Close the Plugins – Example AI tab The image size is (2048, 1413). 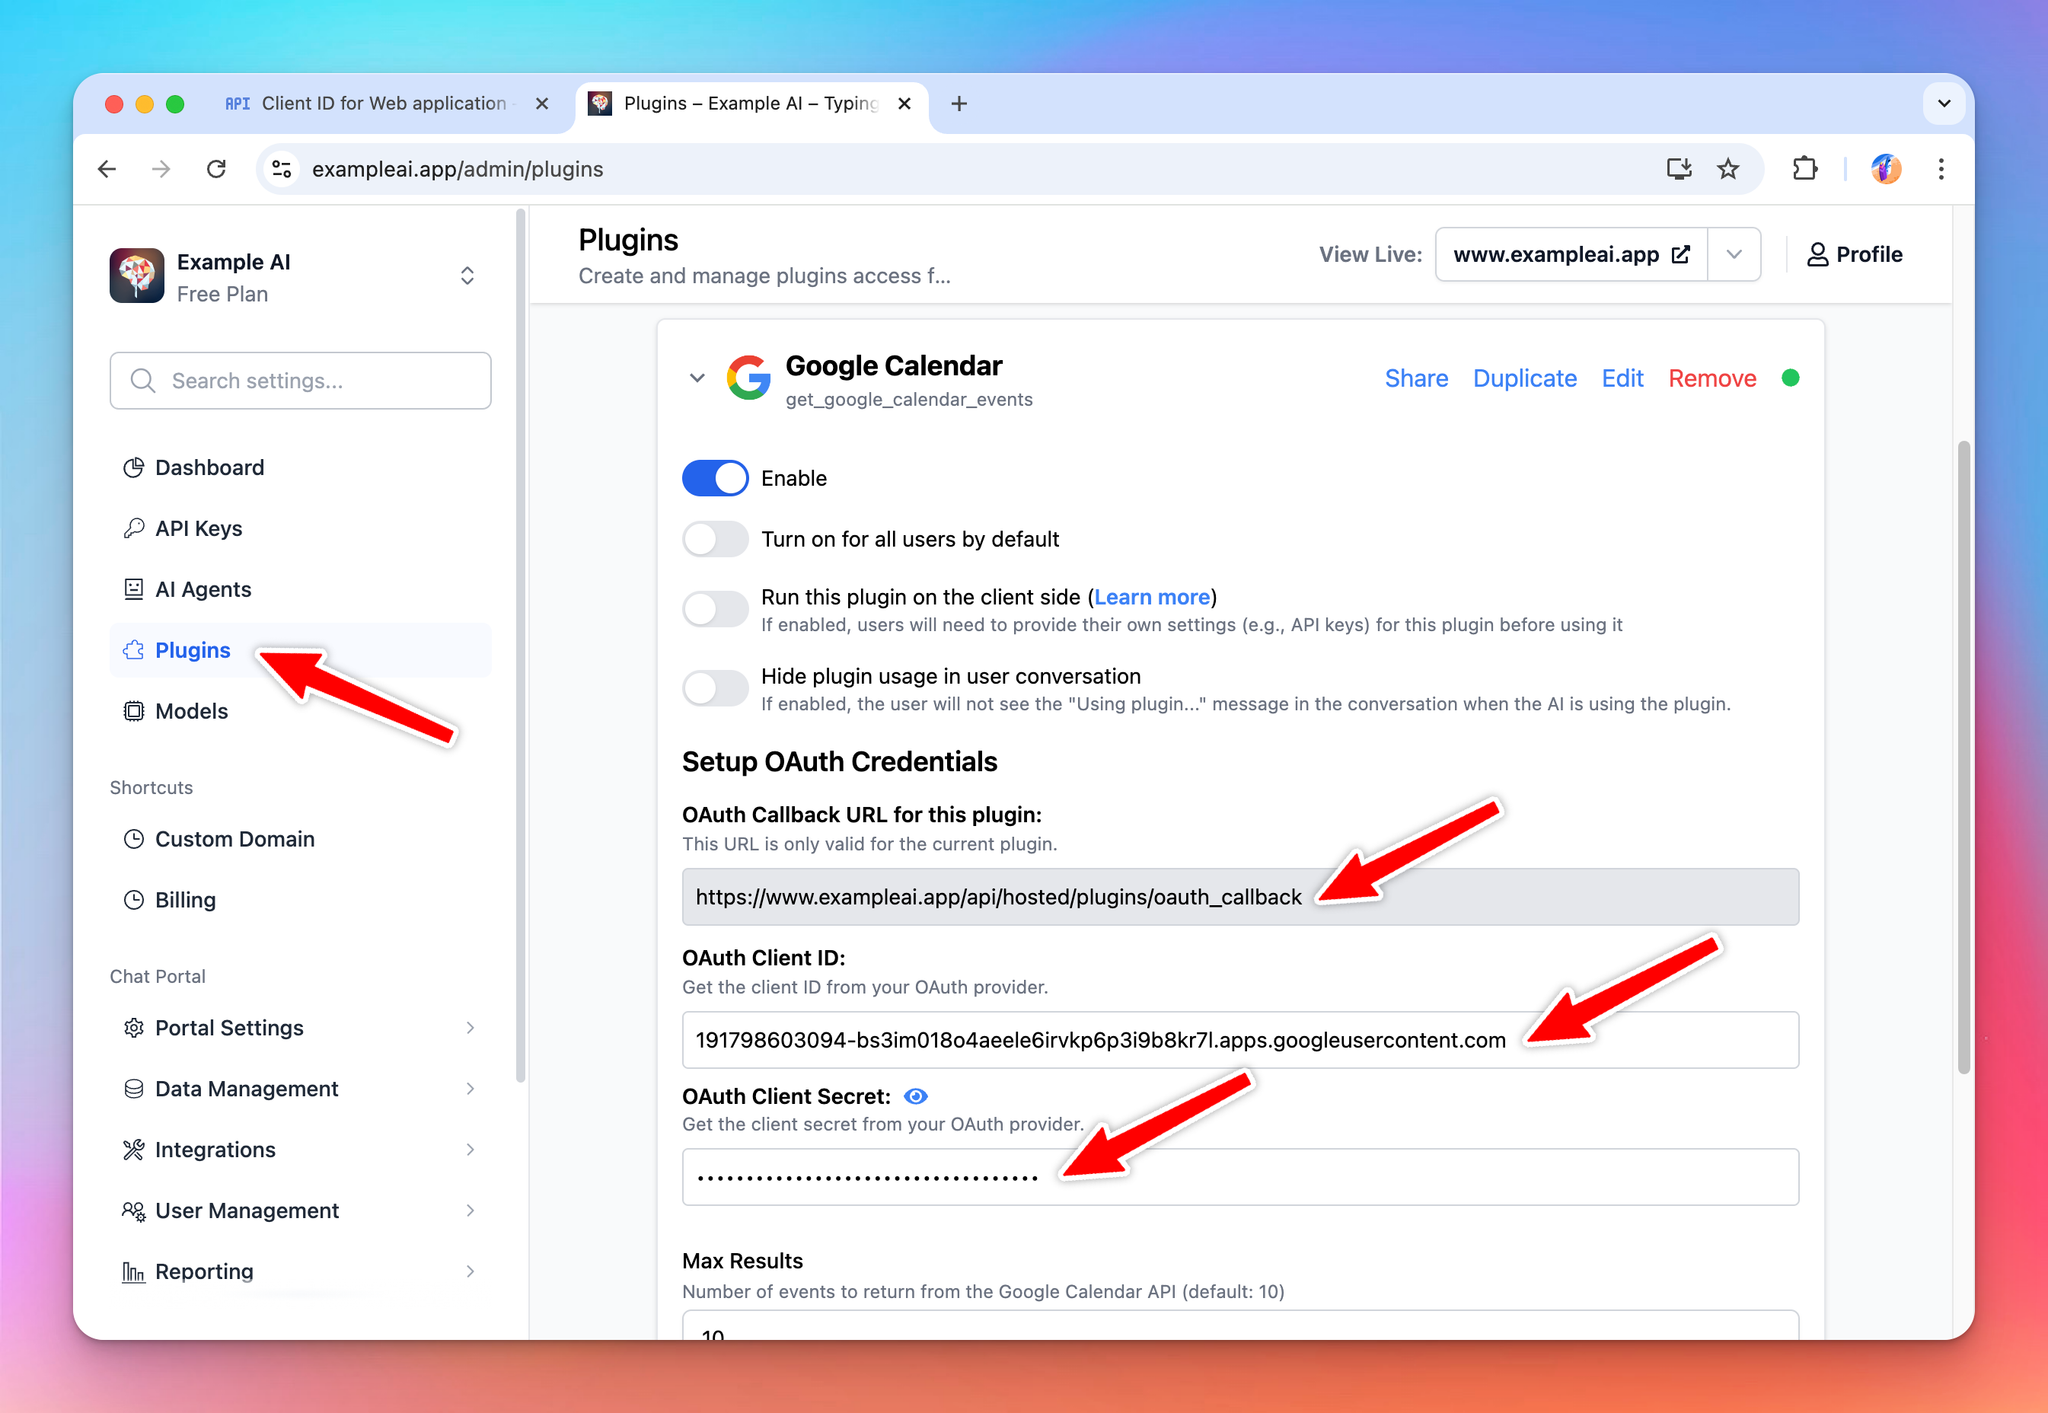pyautogui.click(x=904, y=103)
